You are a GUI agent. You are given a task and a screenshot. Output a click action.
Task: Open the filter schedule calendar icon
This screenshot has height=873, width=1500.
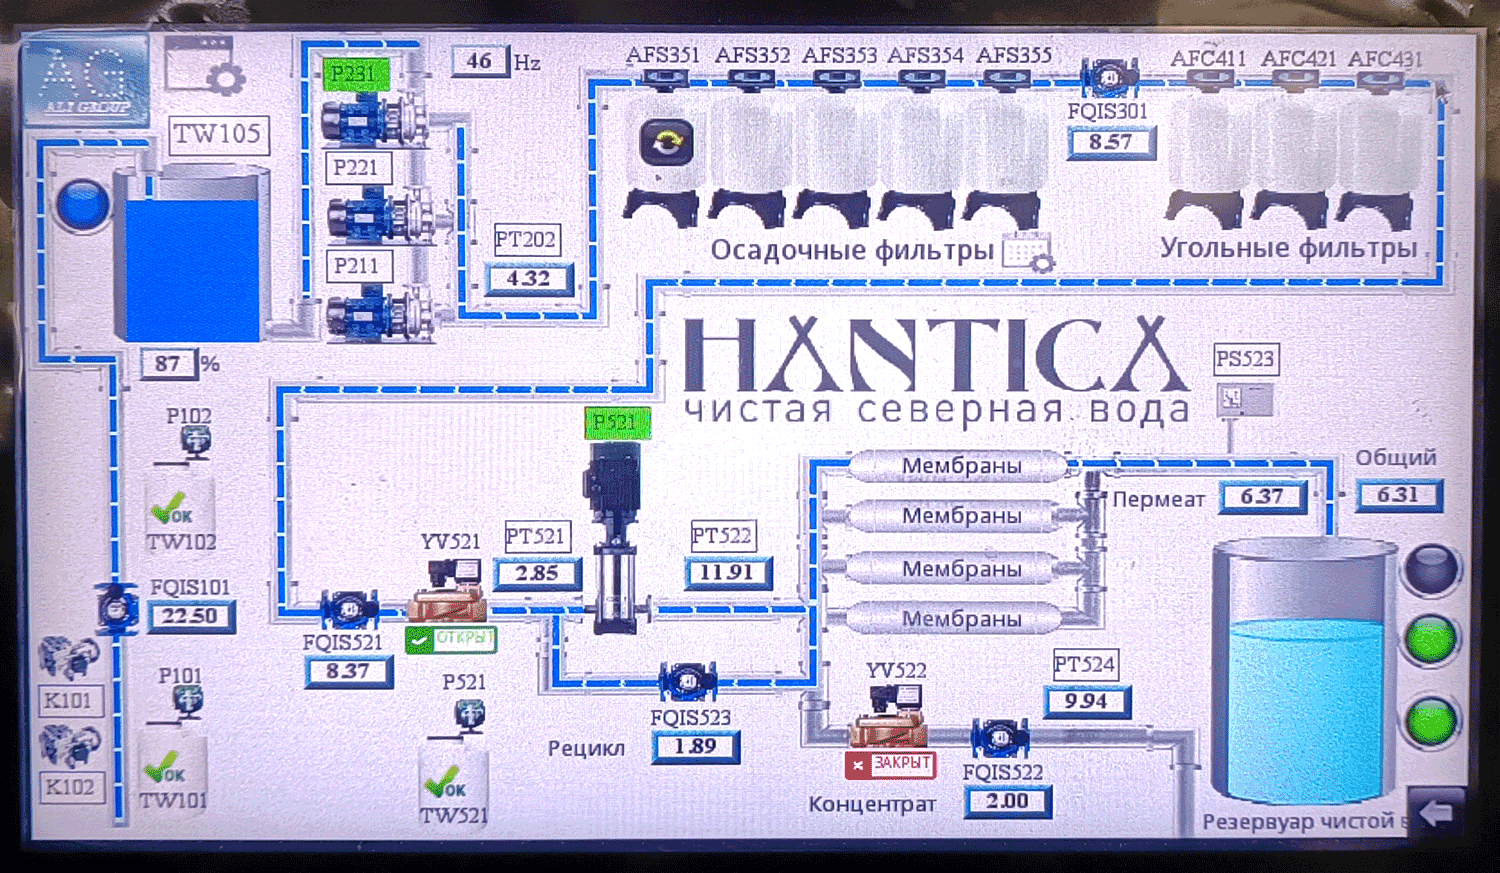pos(1028,250)
